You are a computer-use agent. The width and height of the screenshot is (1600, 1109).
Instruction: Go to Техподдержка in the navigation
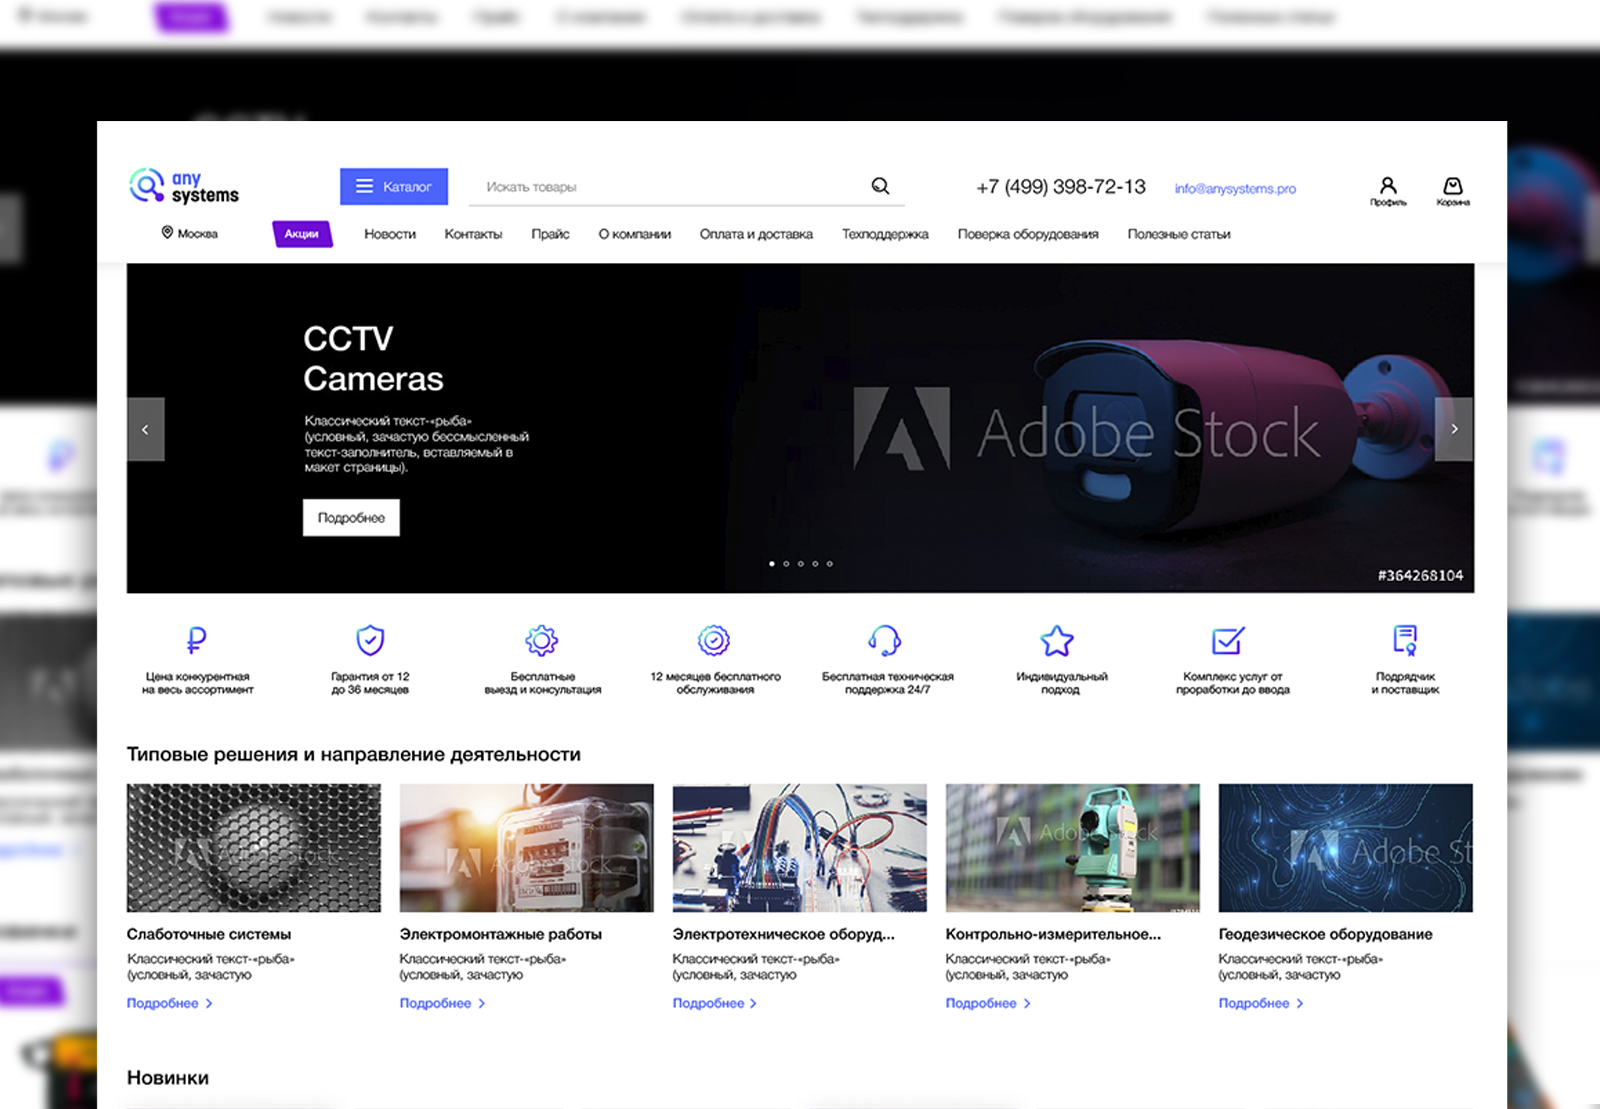pyautogui.click(x=885, y=234)
